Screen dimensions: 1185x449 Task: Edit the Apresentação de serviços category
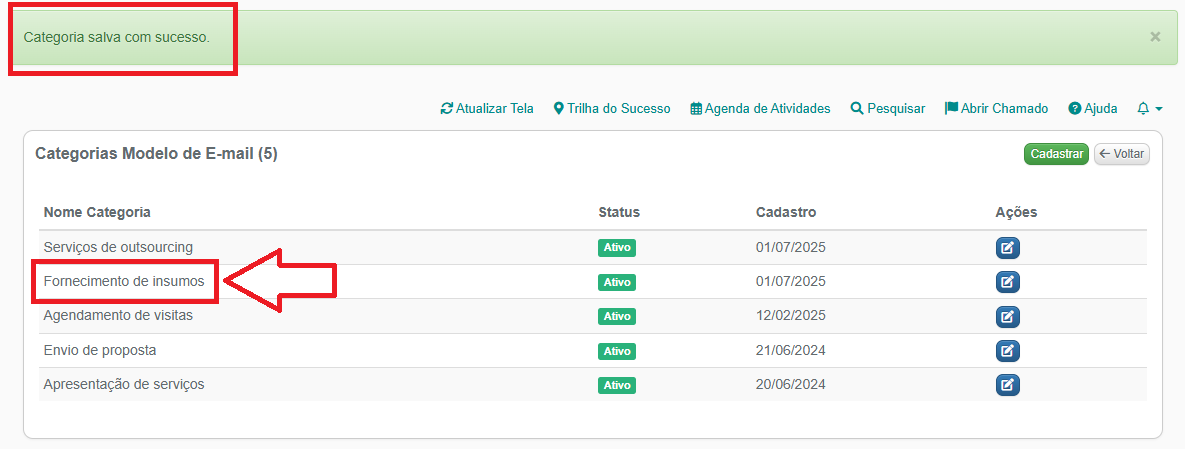point(1007,385)
